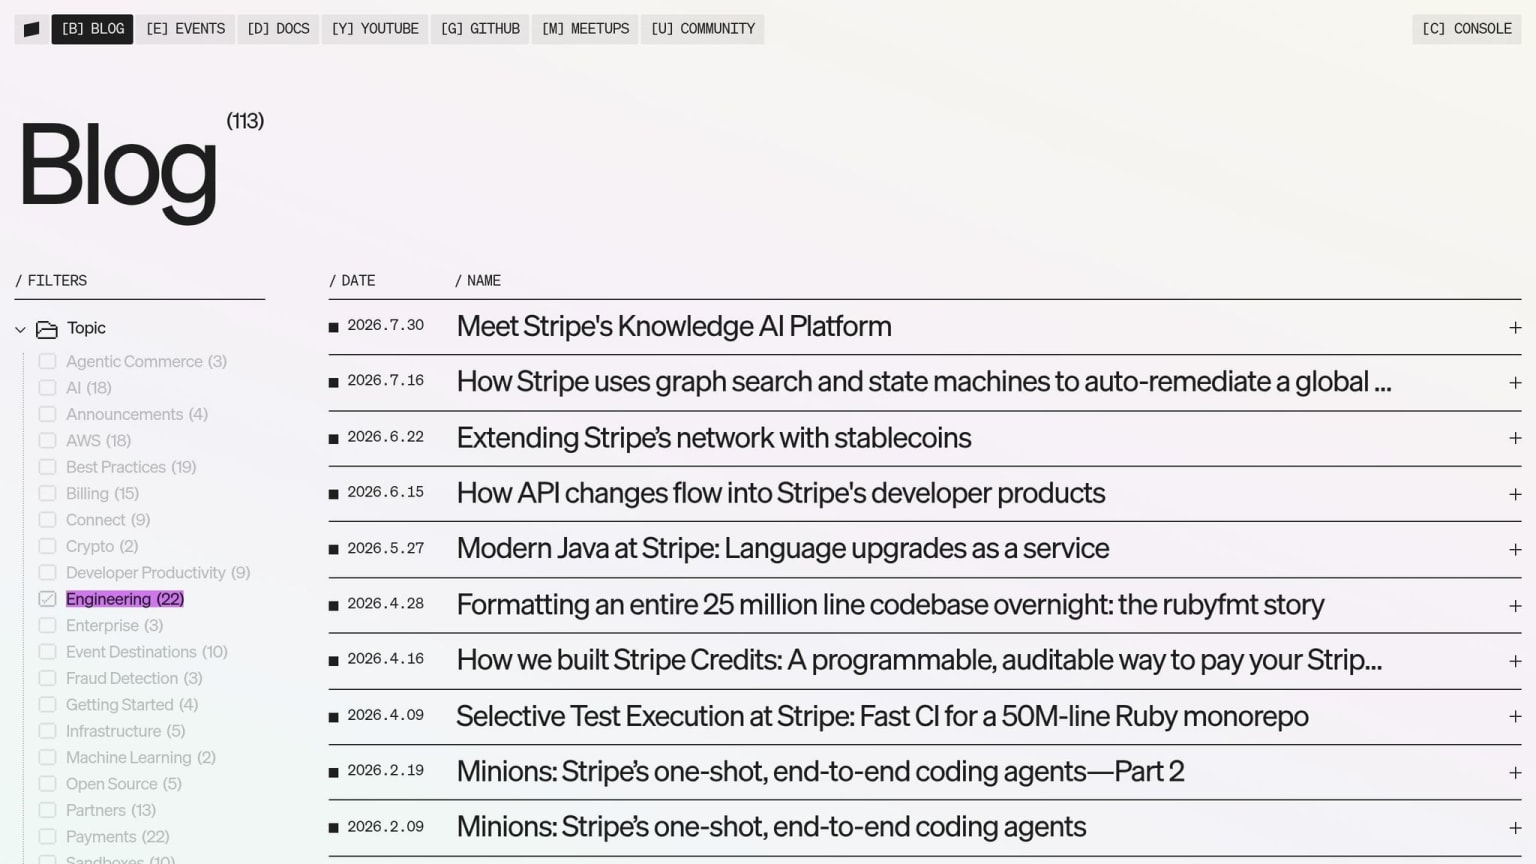Open Extending Stripe's network with stablecoins
1536x864 pixels.
[x=714, y=438]
